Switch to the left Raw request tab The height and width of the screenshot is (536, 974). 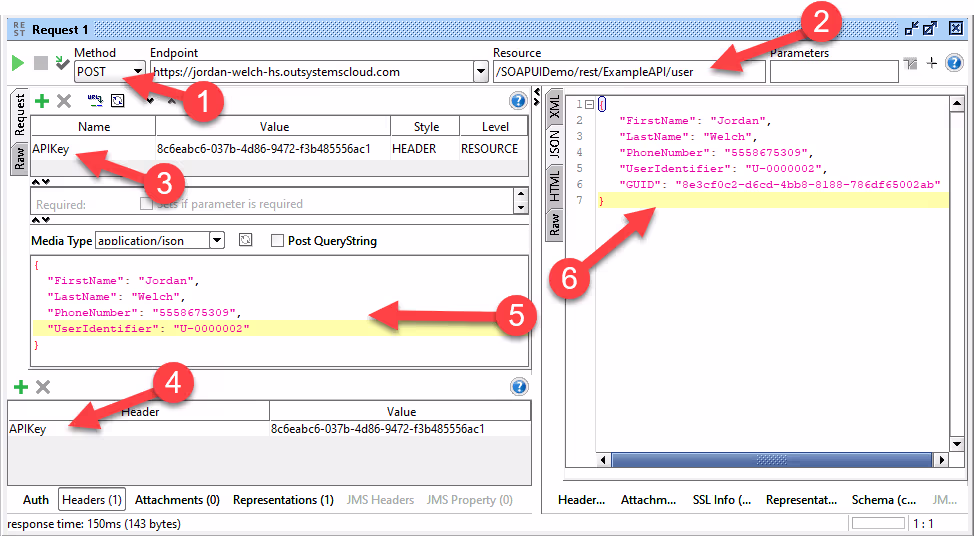pyautogui.click(x=20, y=158)
